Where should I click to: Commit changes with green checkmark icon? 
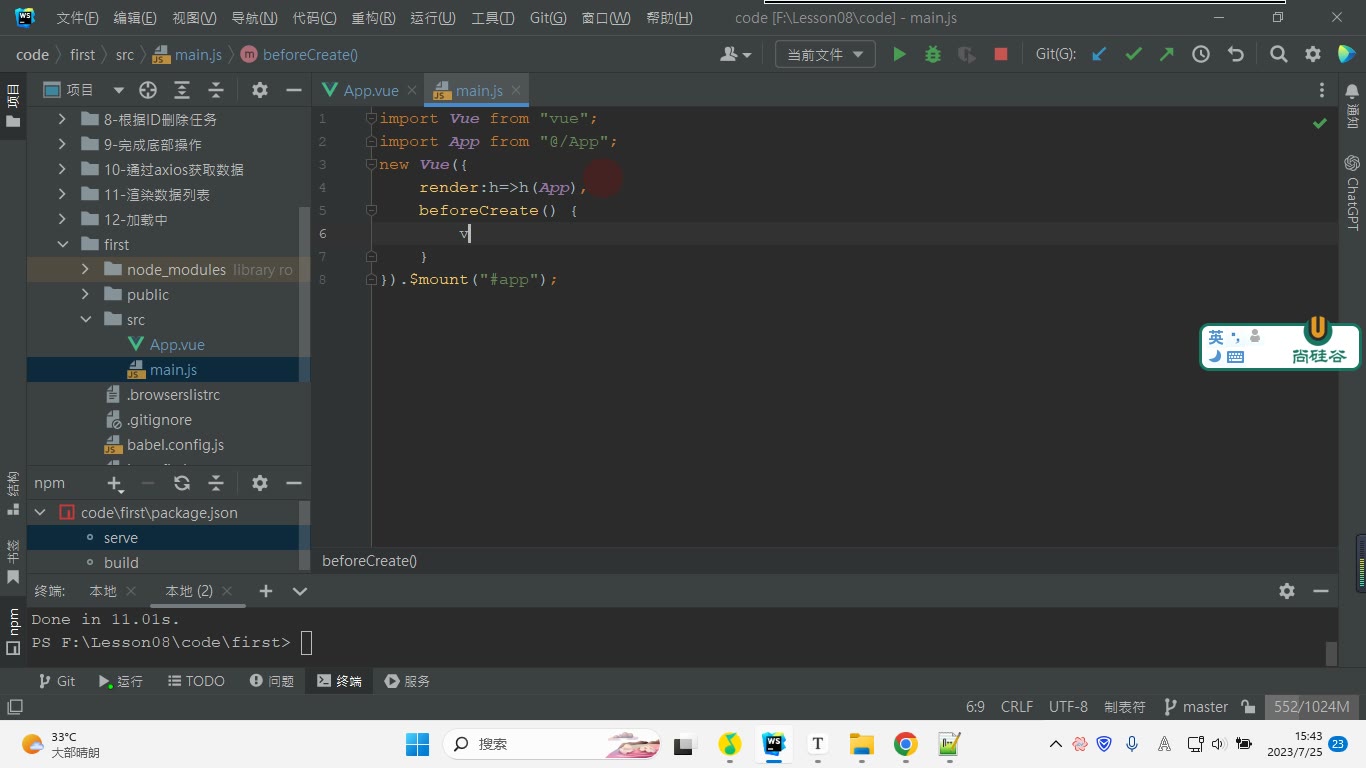(x=1133, y=55)
